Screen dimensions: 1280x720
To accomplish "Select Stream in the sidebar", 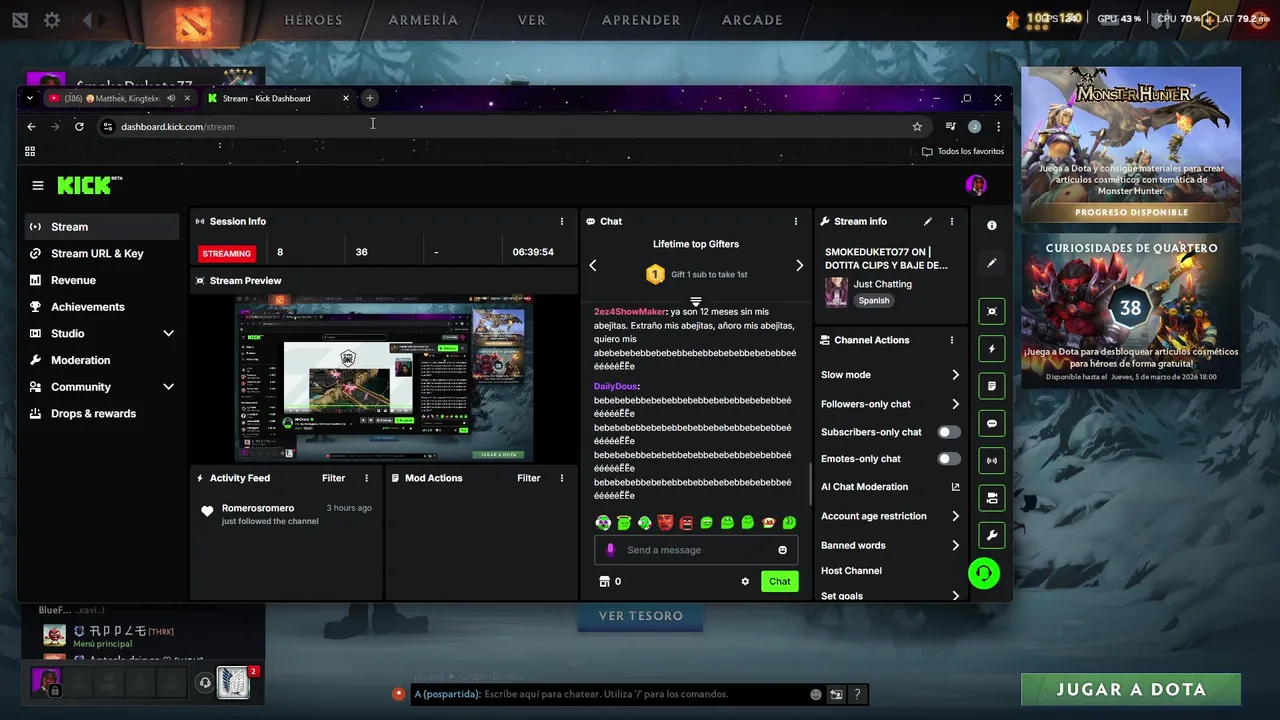I will tap(102, 227).
